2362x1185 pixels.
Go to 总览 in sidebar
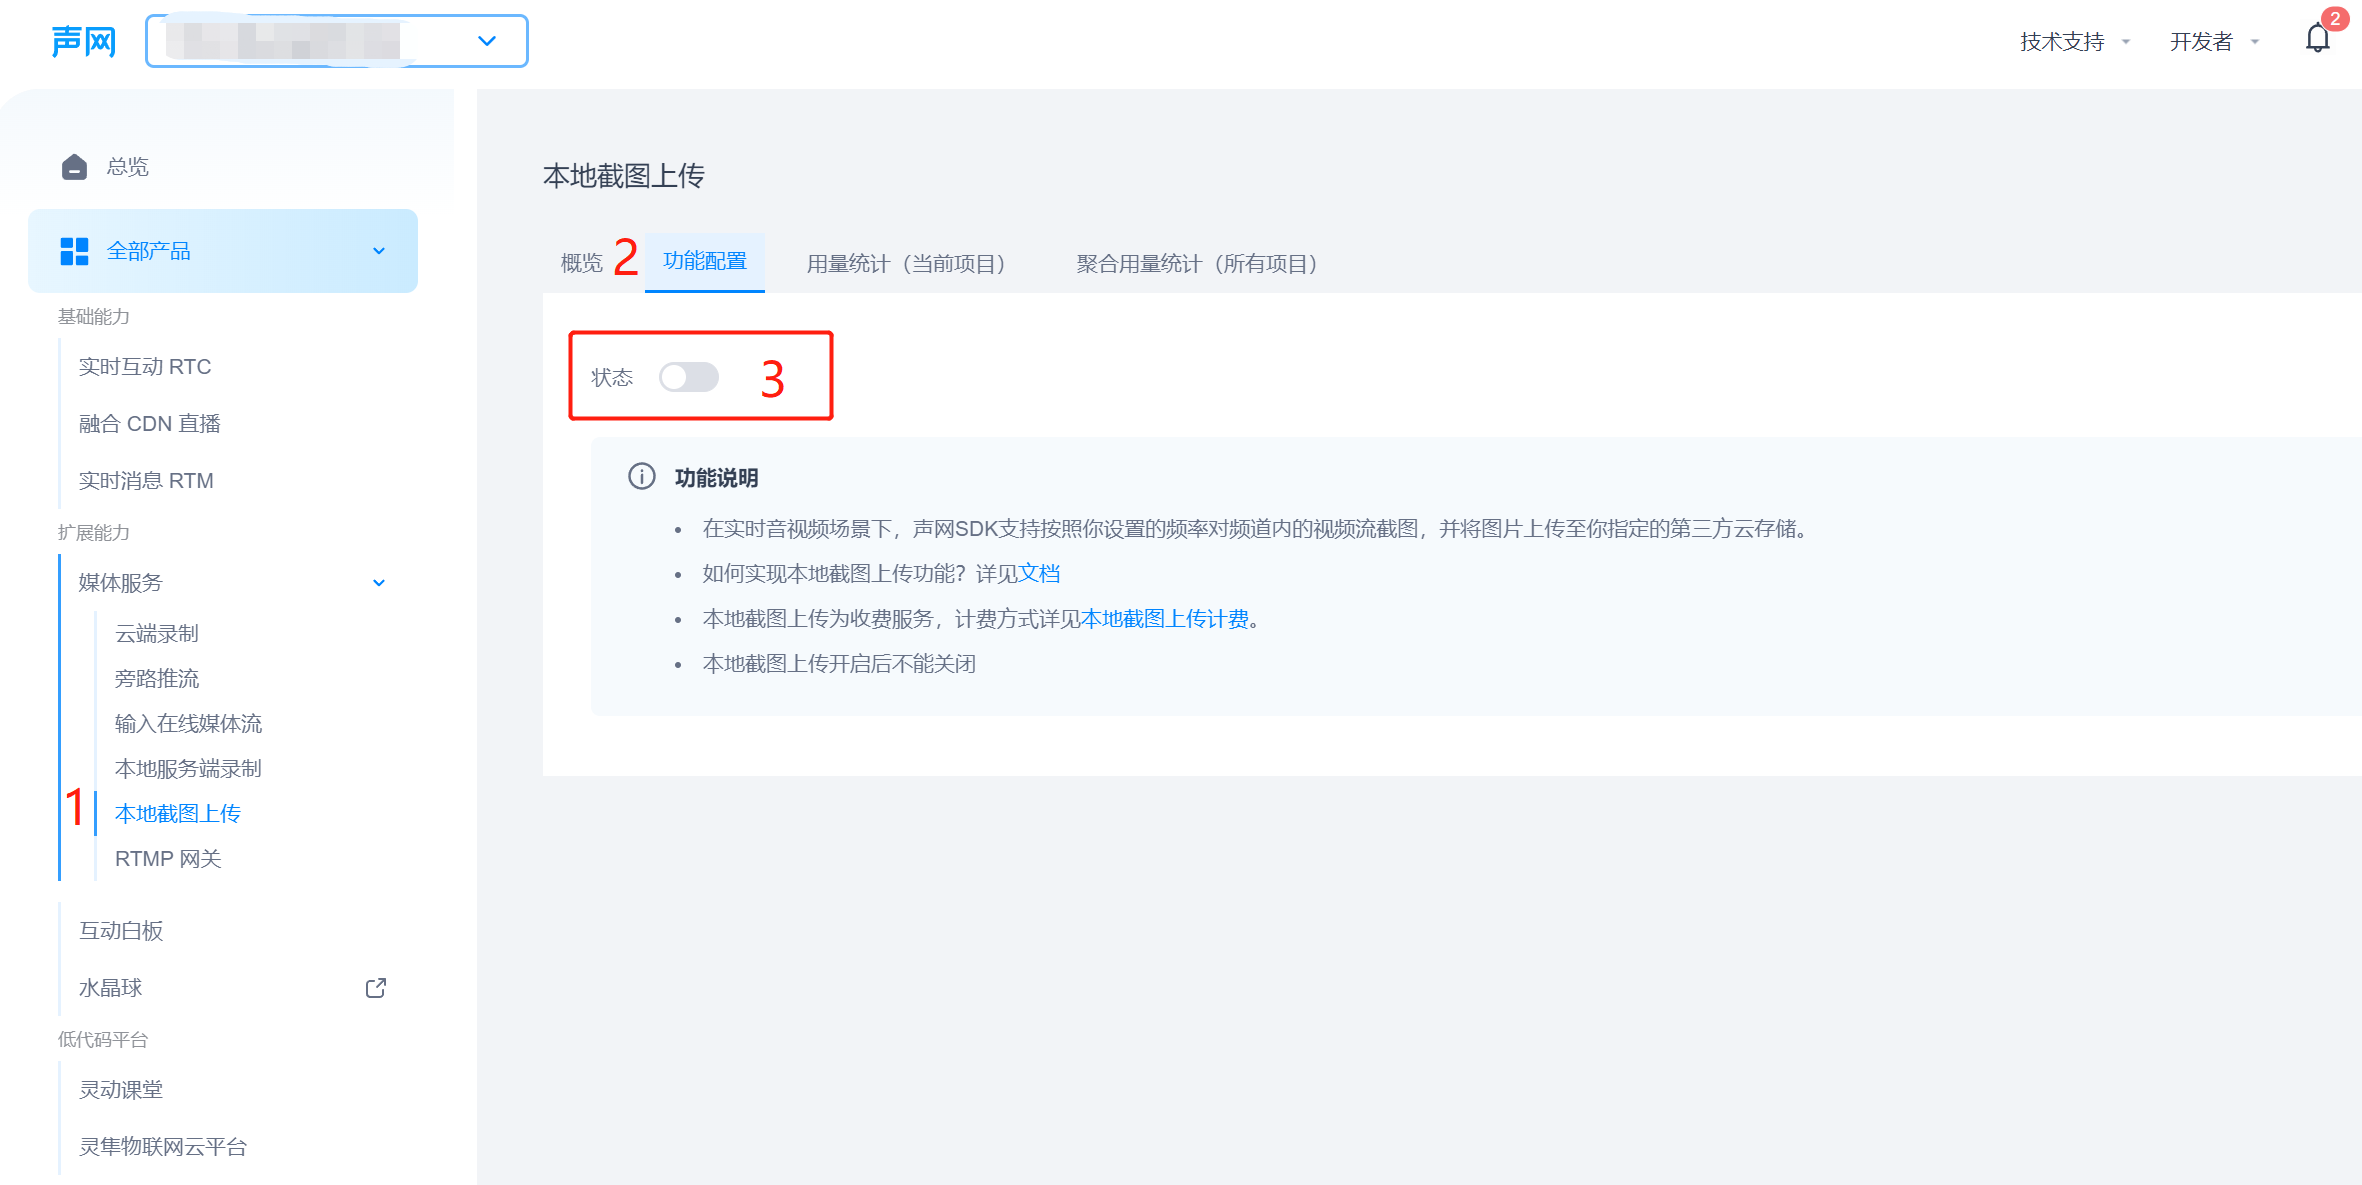click(127, 167)
